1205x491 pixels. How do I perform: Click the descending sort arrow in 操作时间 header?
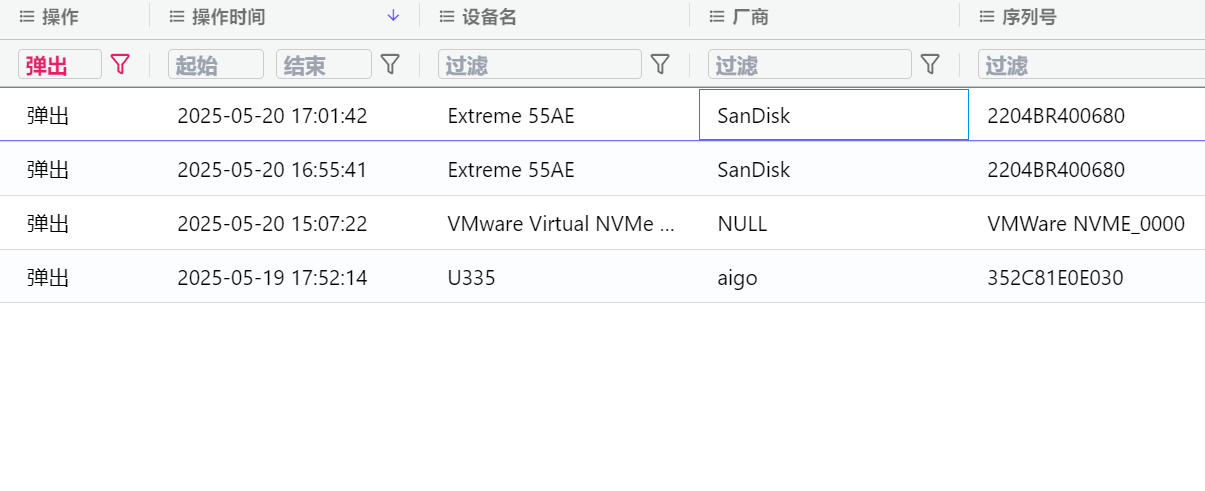click(393, 16)
